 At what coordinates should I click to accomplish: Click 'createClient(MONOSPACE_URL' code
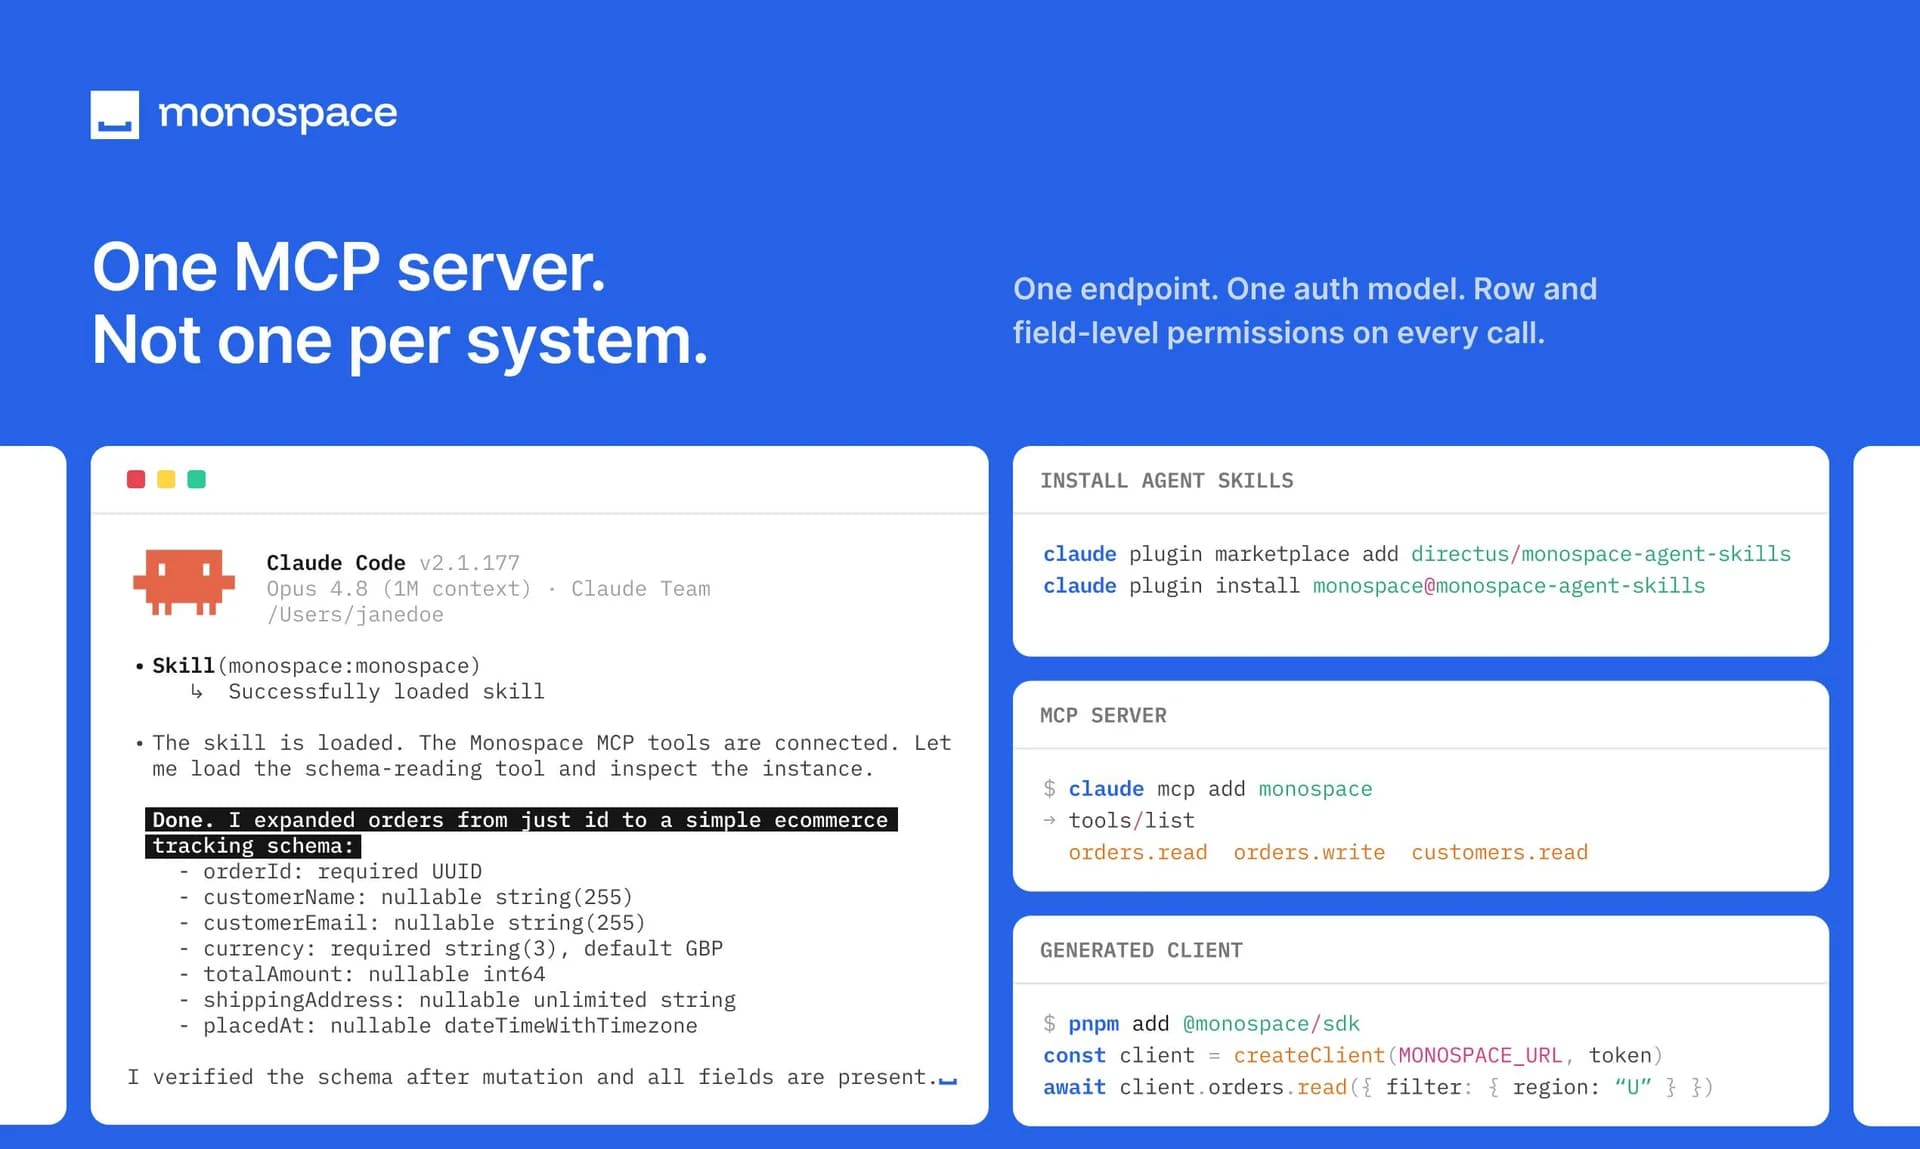click(x=1397, y=1056)
